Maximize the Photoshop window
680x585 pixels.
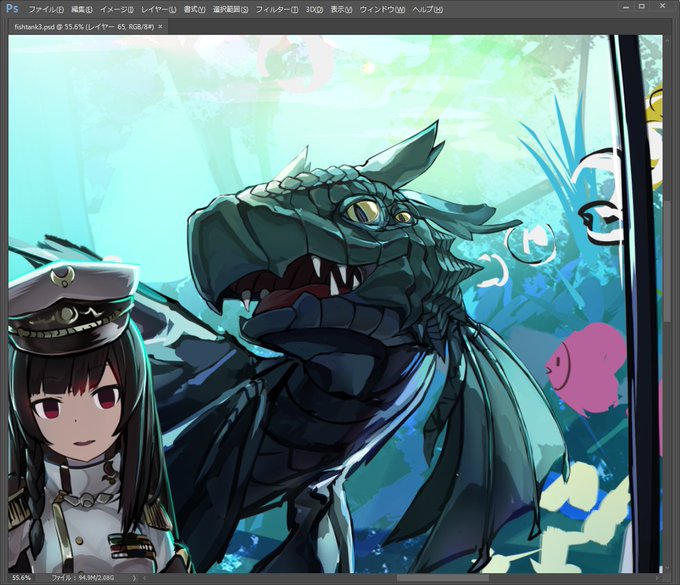(x=642, y=7)
